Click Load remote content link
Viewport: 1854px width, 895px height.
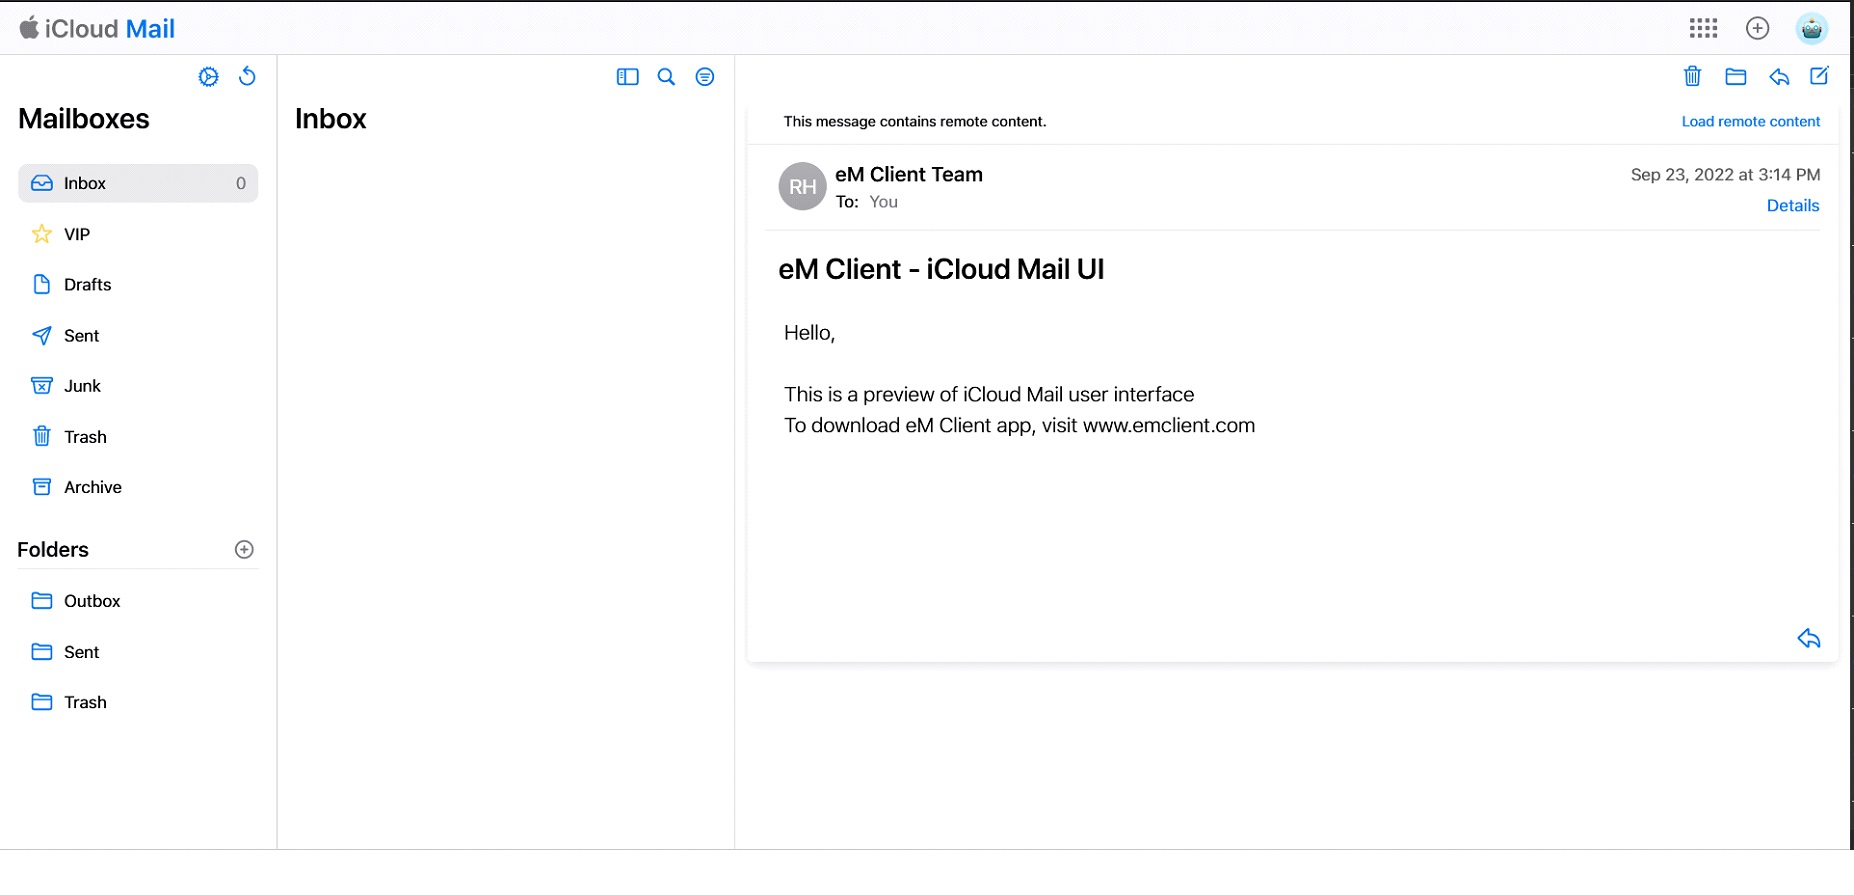[x=1750, y=121]
